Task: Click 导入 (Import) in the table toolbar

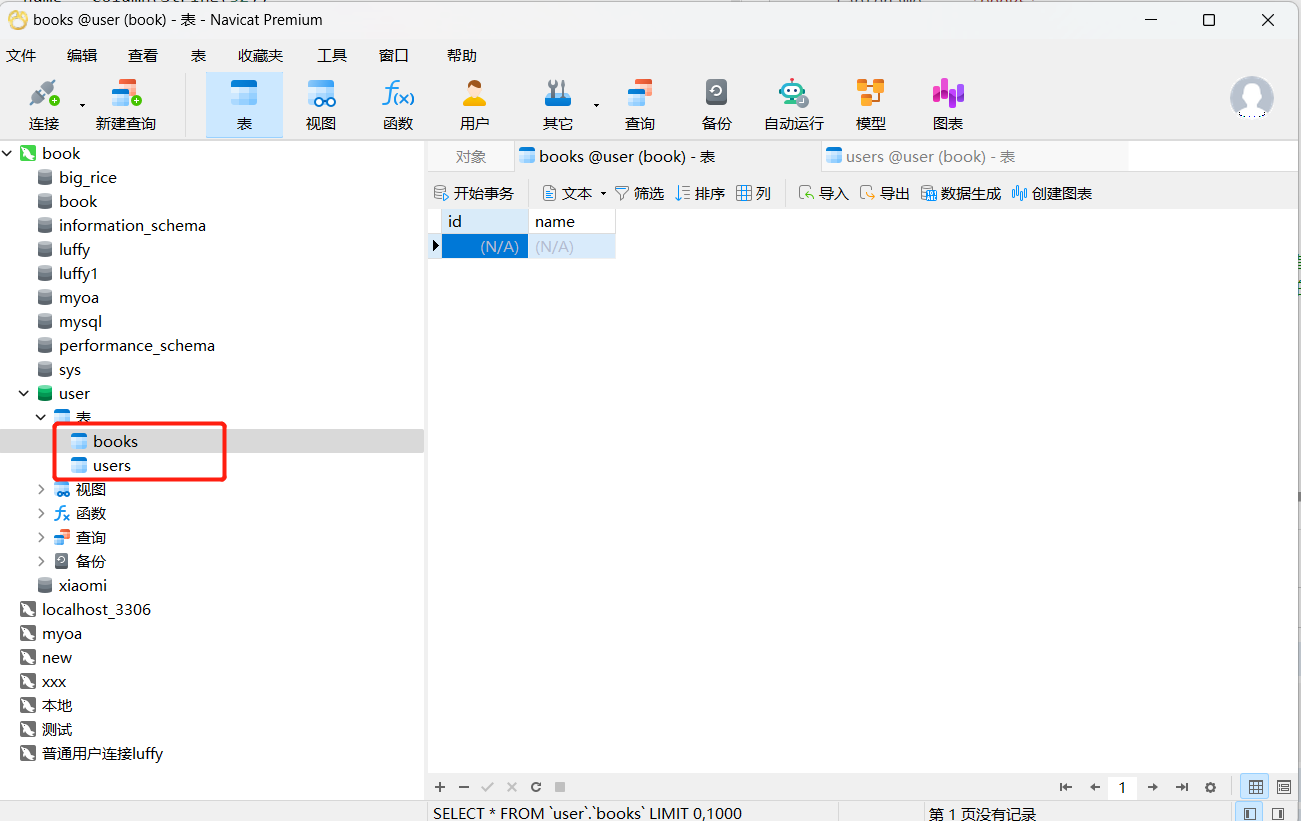Action: tap(823, 194)
